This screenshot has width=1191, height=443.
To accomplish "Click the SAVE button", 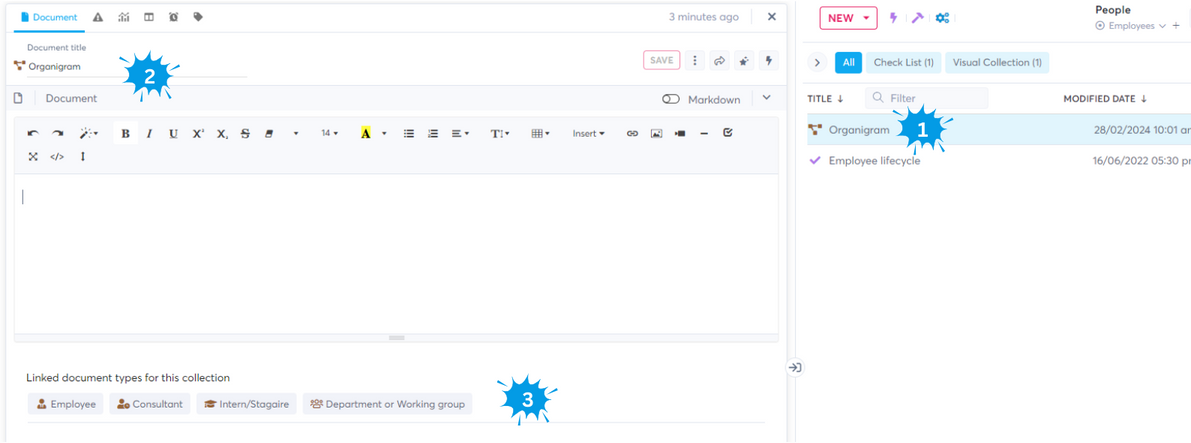I will pyautogui.click(x=661, y=60).
